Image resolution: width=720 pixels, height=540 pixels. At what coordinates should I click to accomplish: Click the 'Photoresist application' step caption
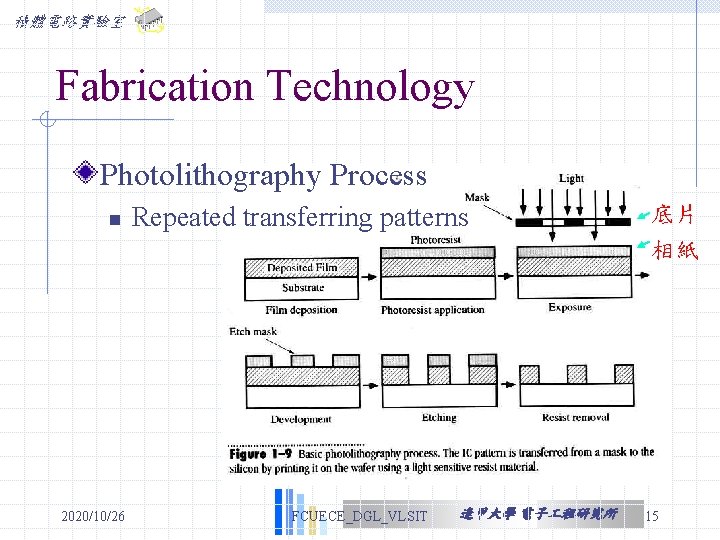(x=433, y=310)
